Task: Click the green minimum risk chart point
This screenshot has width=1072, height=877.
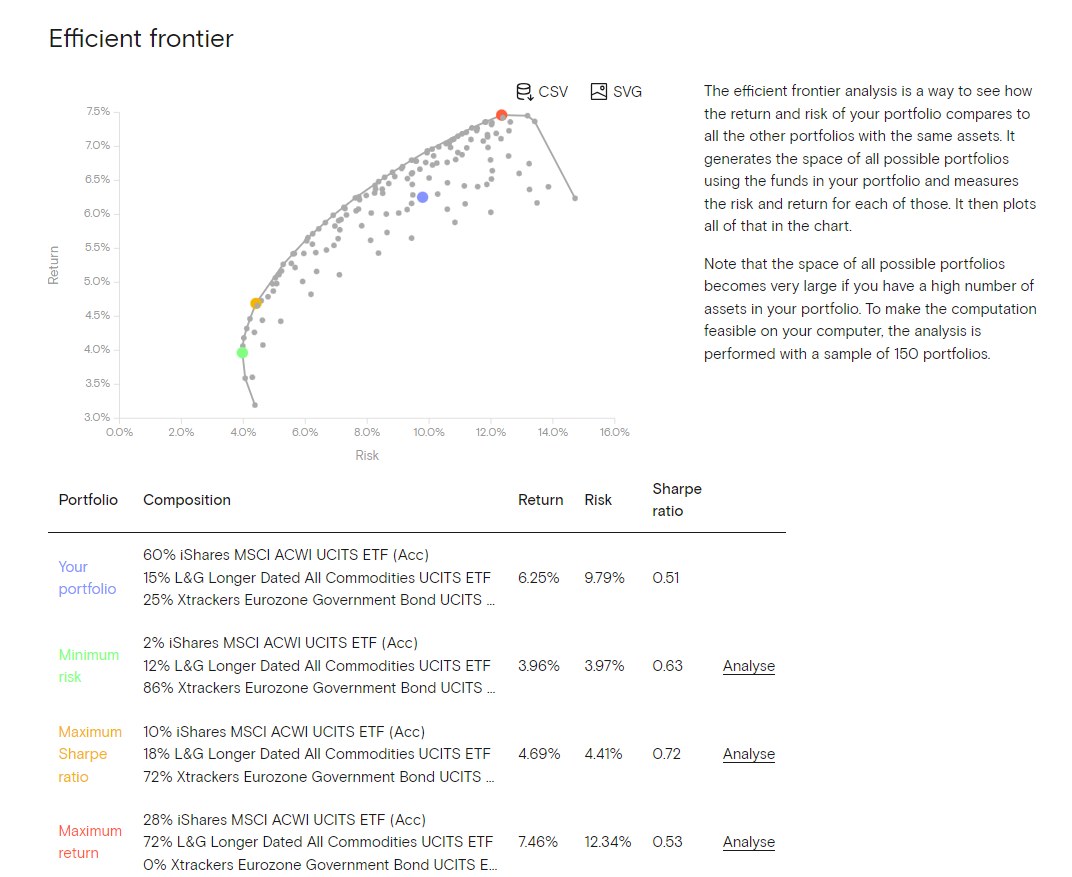Action: click(242, 352)
